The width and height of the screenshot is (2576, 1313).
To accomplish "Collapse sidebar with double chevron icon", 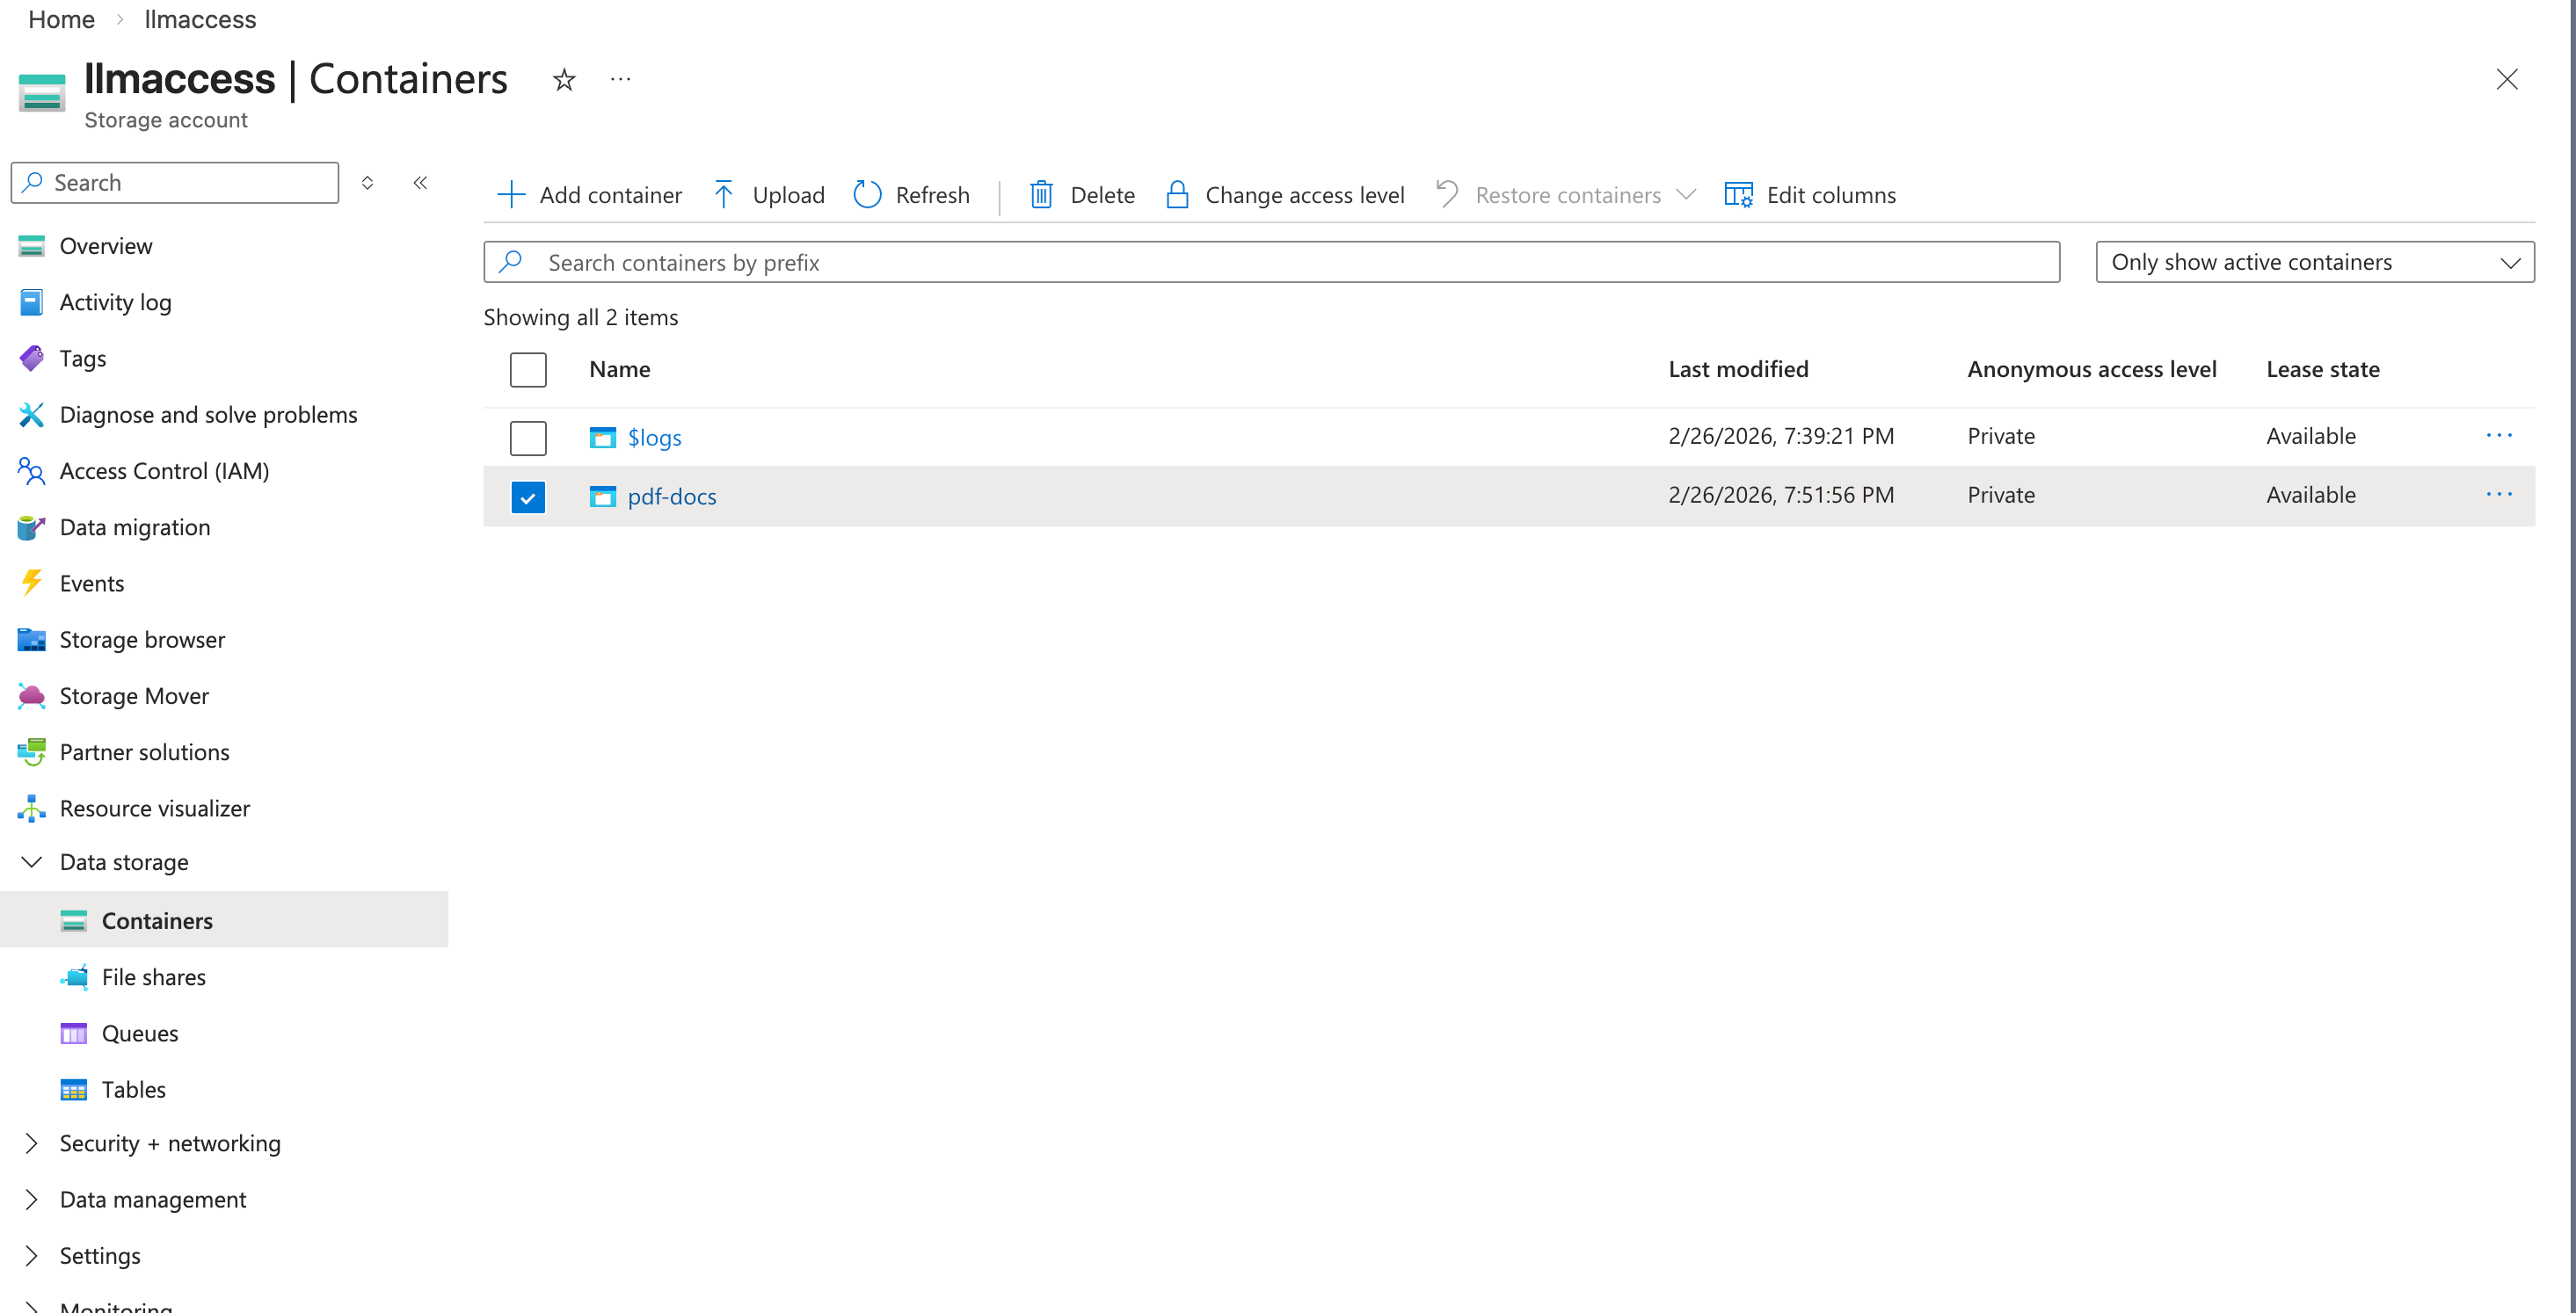I will 420,183.
